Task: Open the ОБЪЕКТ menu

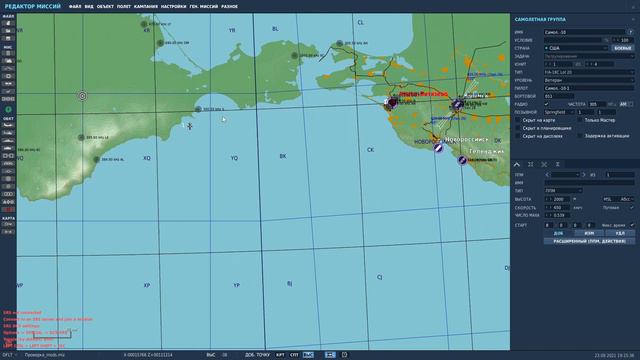Action: tap(105, 7)
